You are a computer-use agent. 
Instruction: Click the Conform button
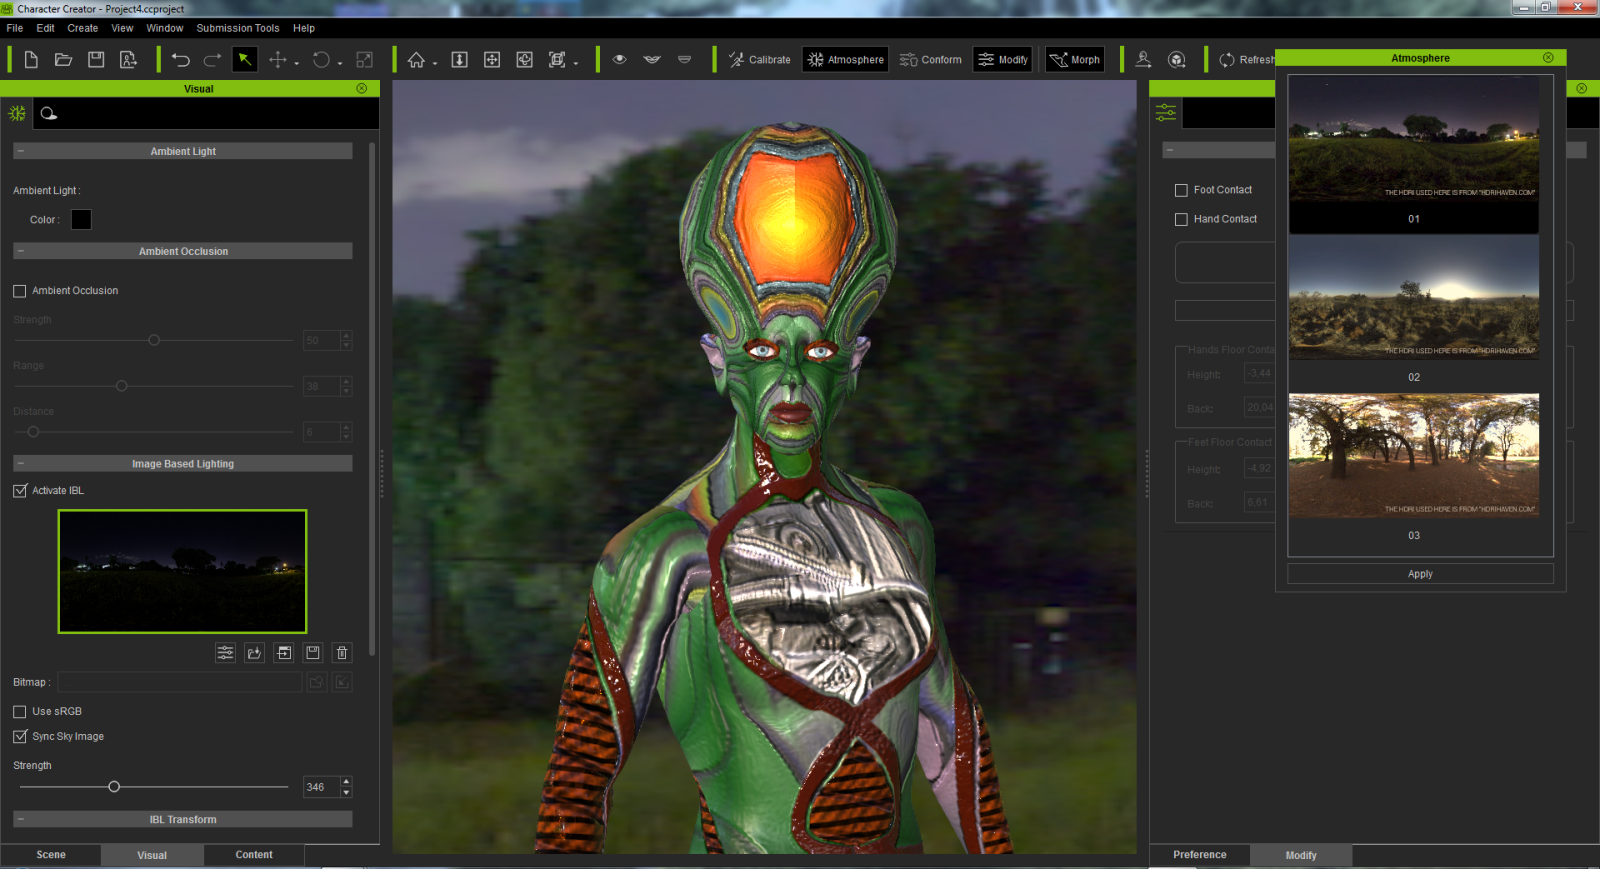coord(930,60)
